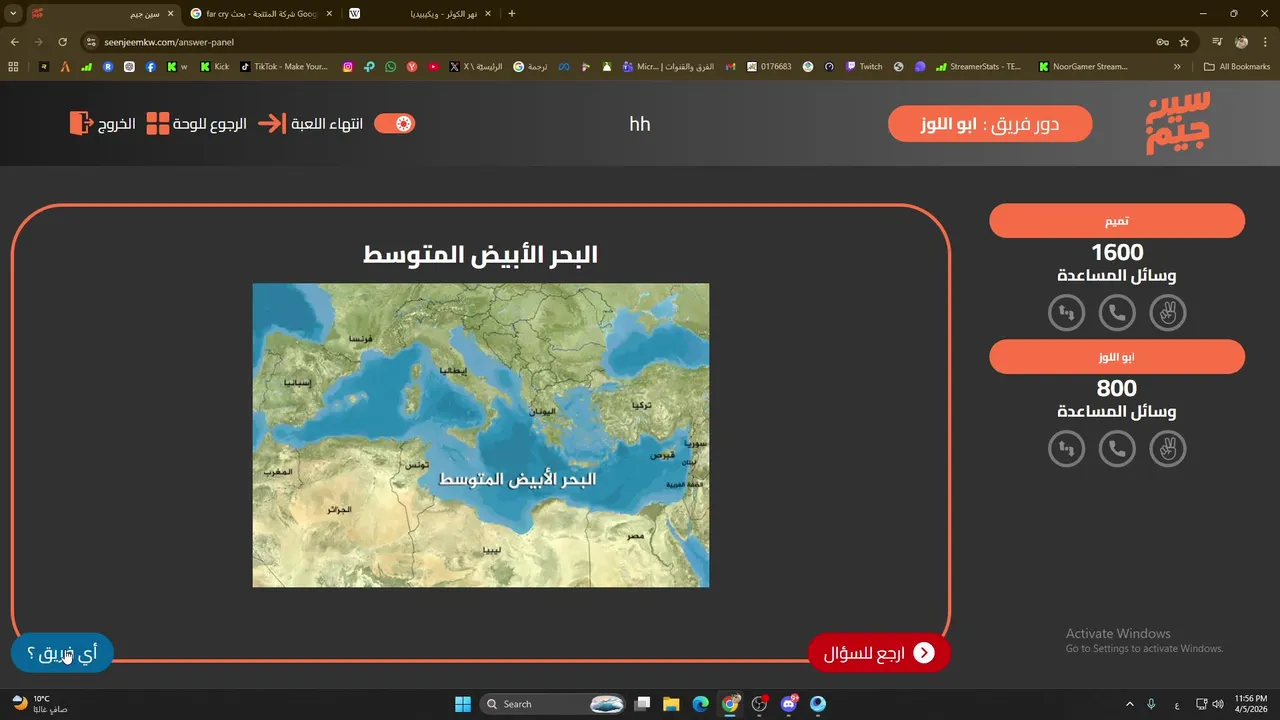Select the ابو اللوز team name pill

pyautogui.click(x=1117, y=357)
